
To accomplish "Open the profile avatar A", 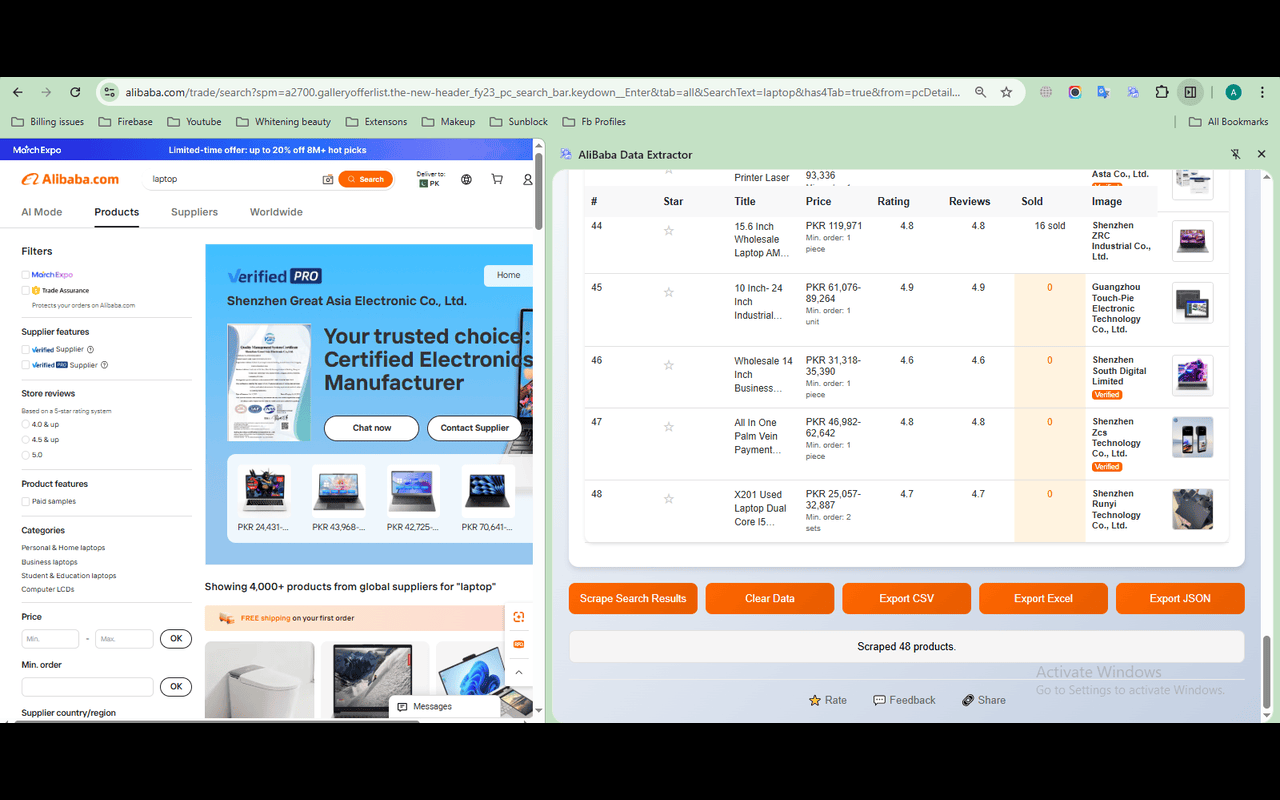I will pyautogui.click(x=1233, y=92).
